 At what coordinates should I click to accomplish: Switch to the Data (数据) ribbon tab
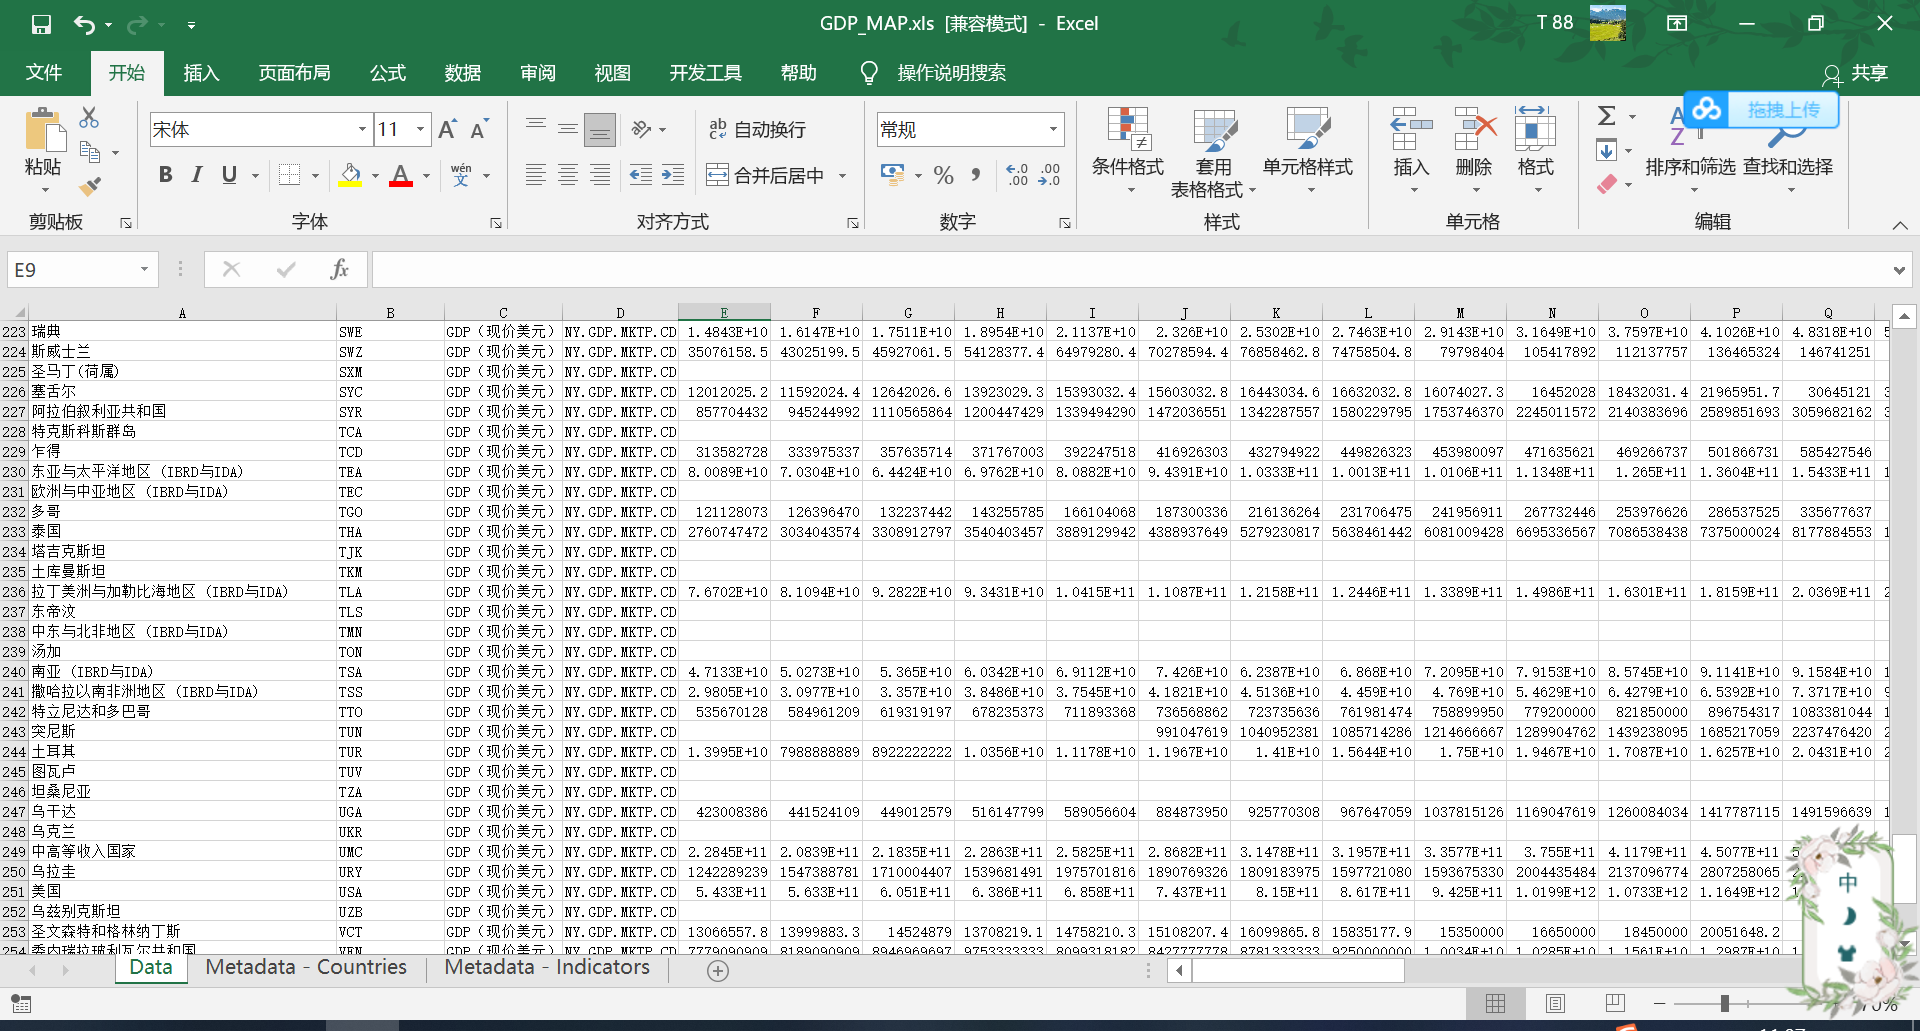click(x=463, y=72)
